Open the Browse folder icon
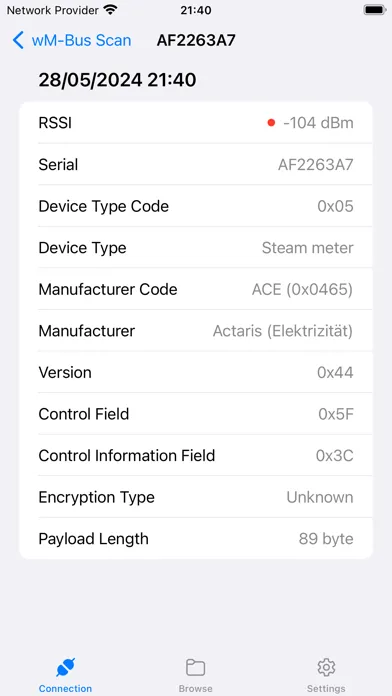 pos(195,667)
